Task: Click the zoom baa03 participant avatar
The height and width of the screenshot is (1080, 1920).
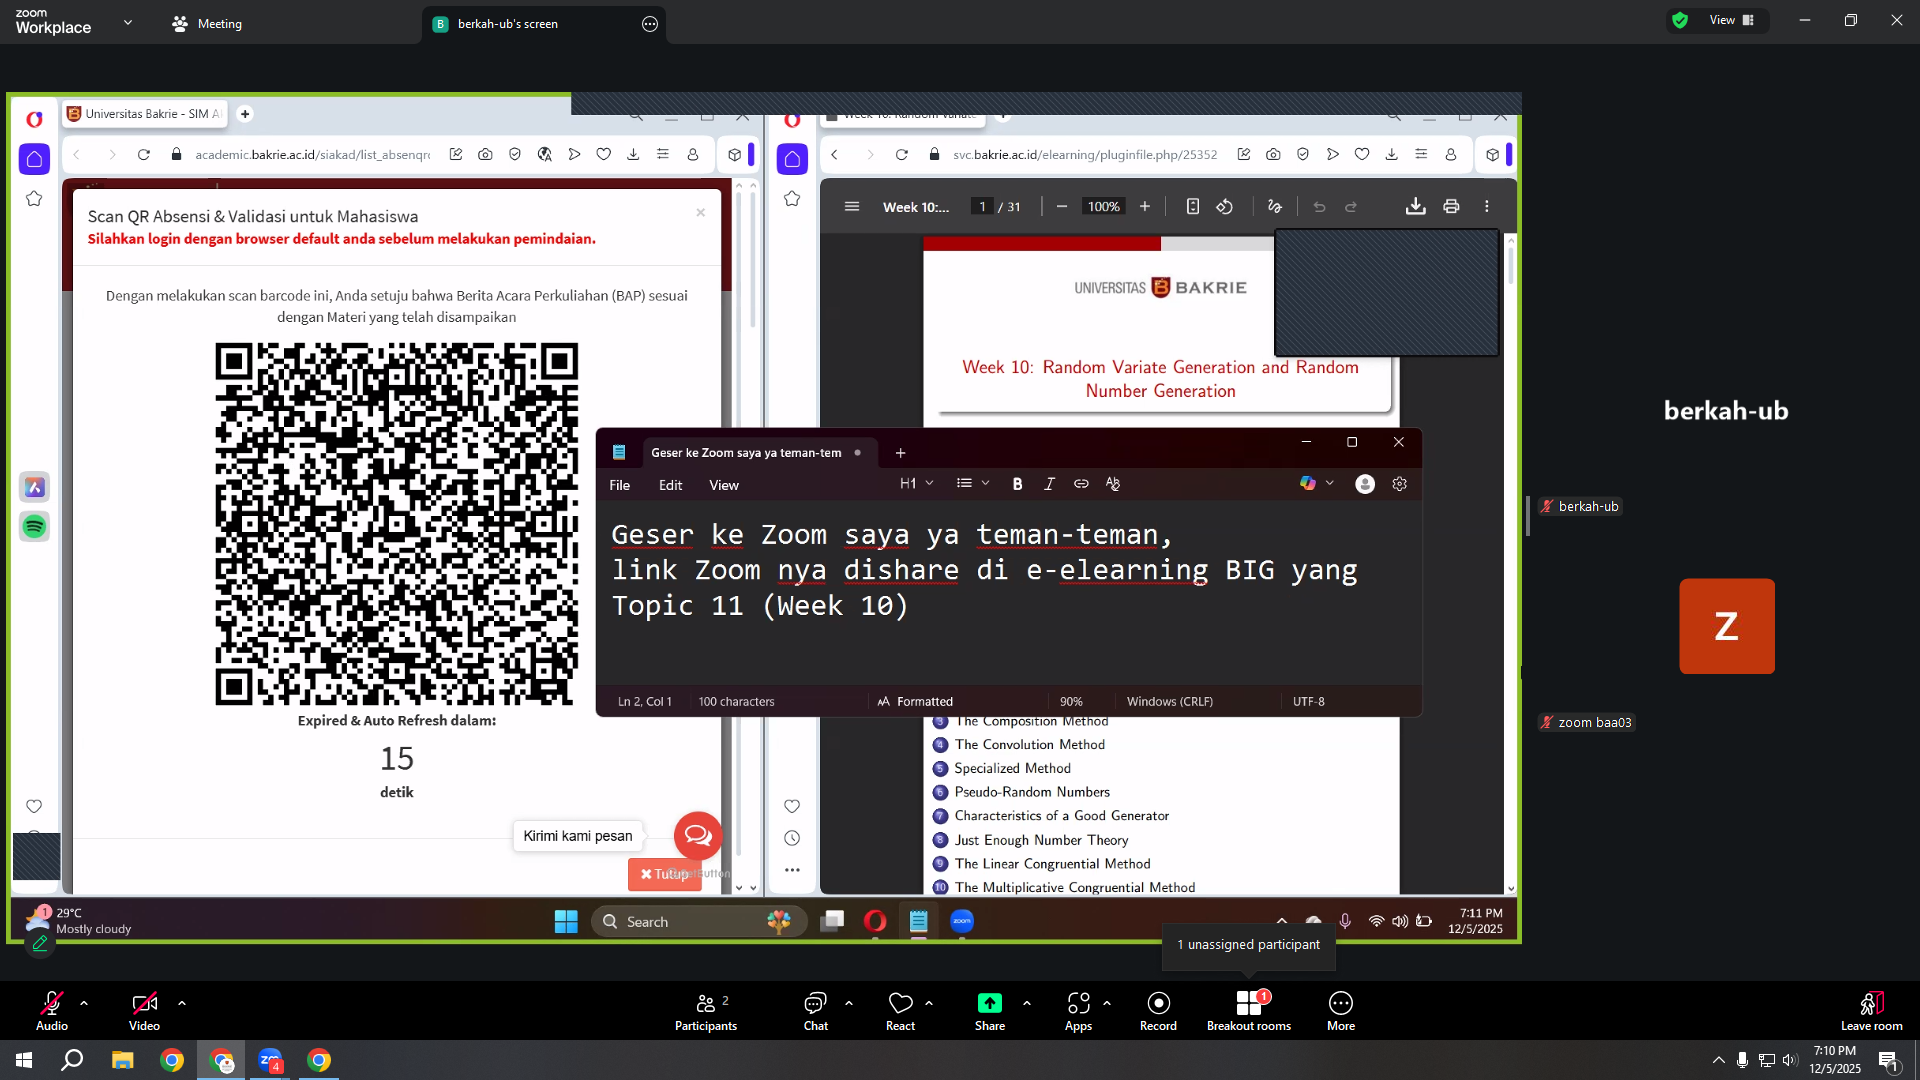Action: coord(1727,627)
